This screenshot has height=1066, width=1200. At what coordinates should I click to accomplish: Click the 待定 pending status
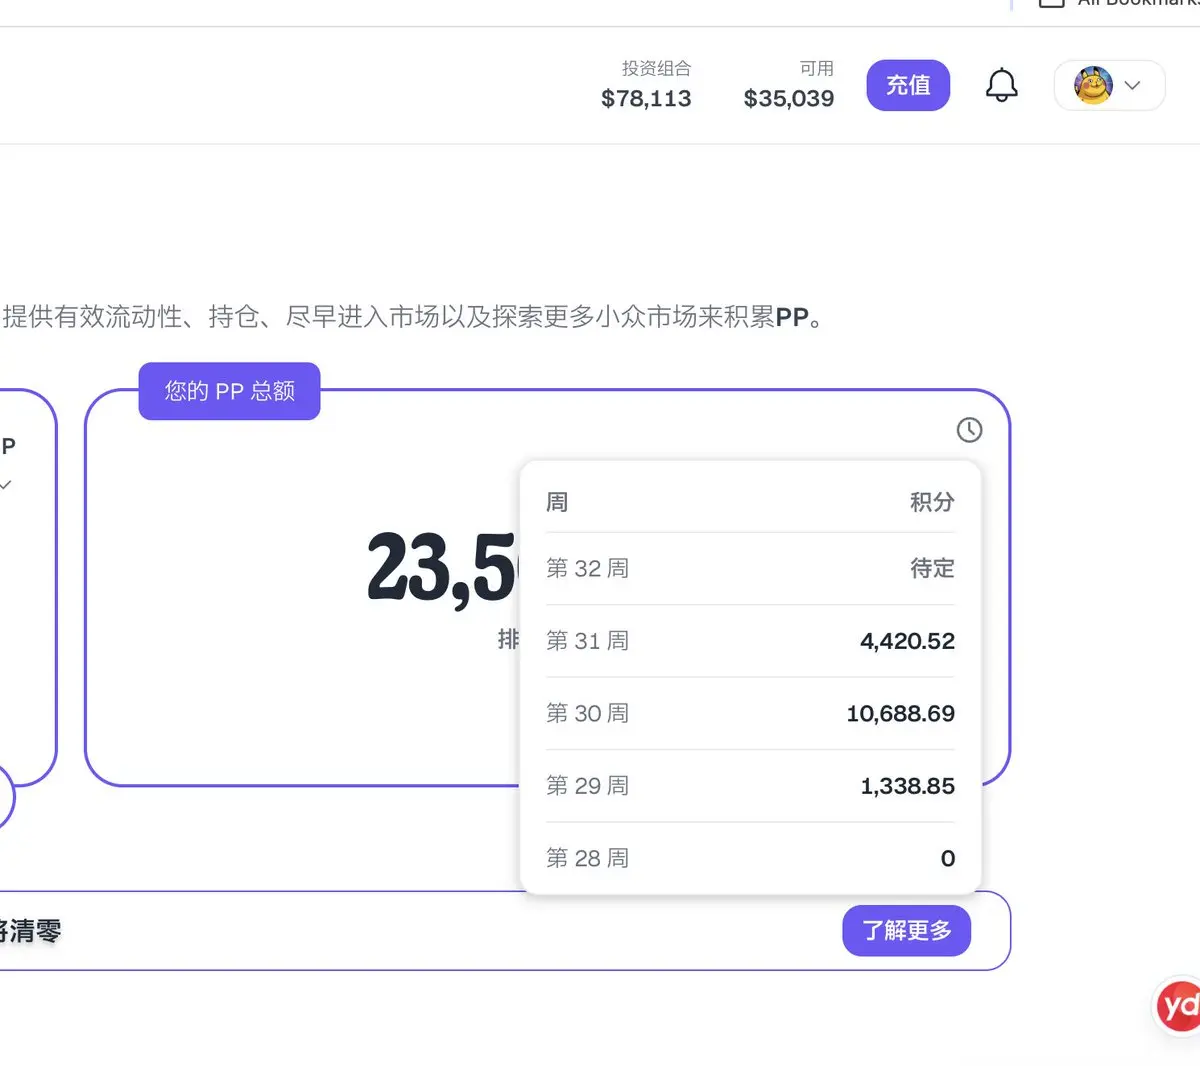[932, 568]
